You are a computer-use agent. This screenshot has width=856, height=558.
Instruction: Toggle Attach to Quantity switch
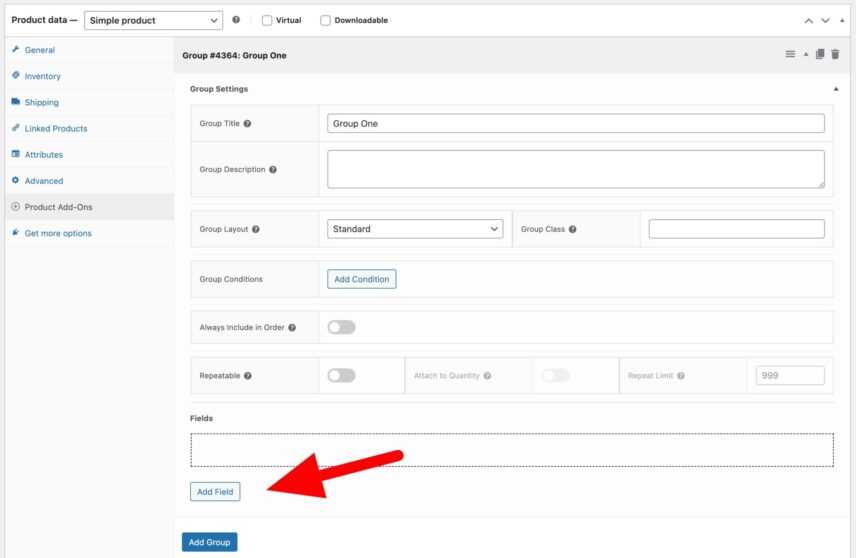click(556, 375)
